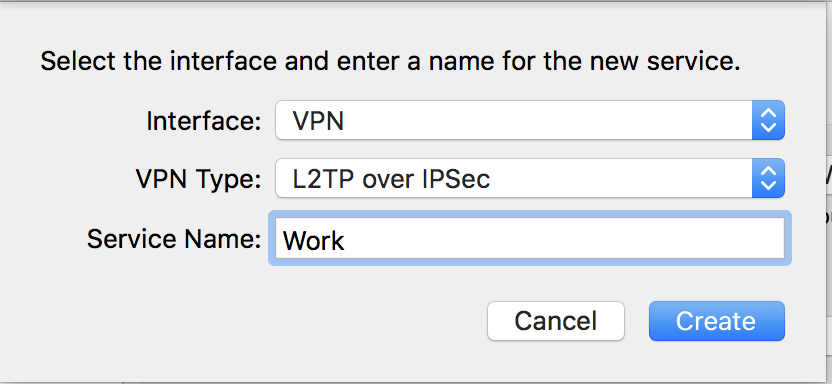Click the VPN Type label
This screenshot has height=384, width=832.
pyautogui.click(x=198, y=179)
